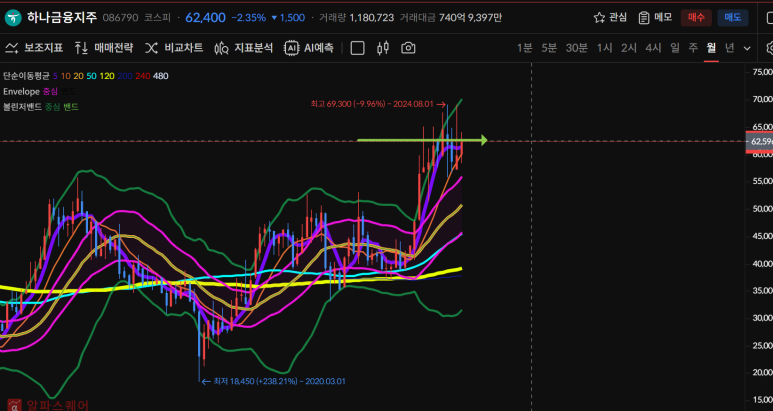Switch to the 2시 interval
This screenshot has height=411, width=773.
point(629,48)
